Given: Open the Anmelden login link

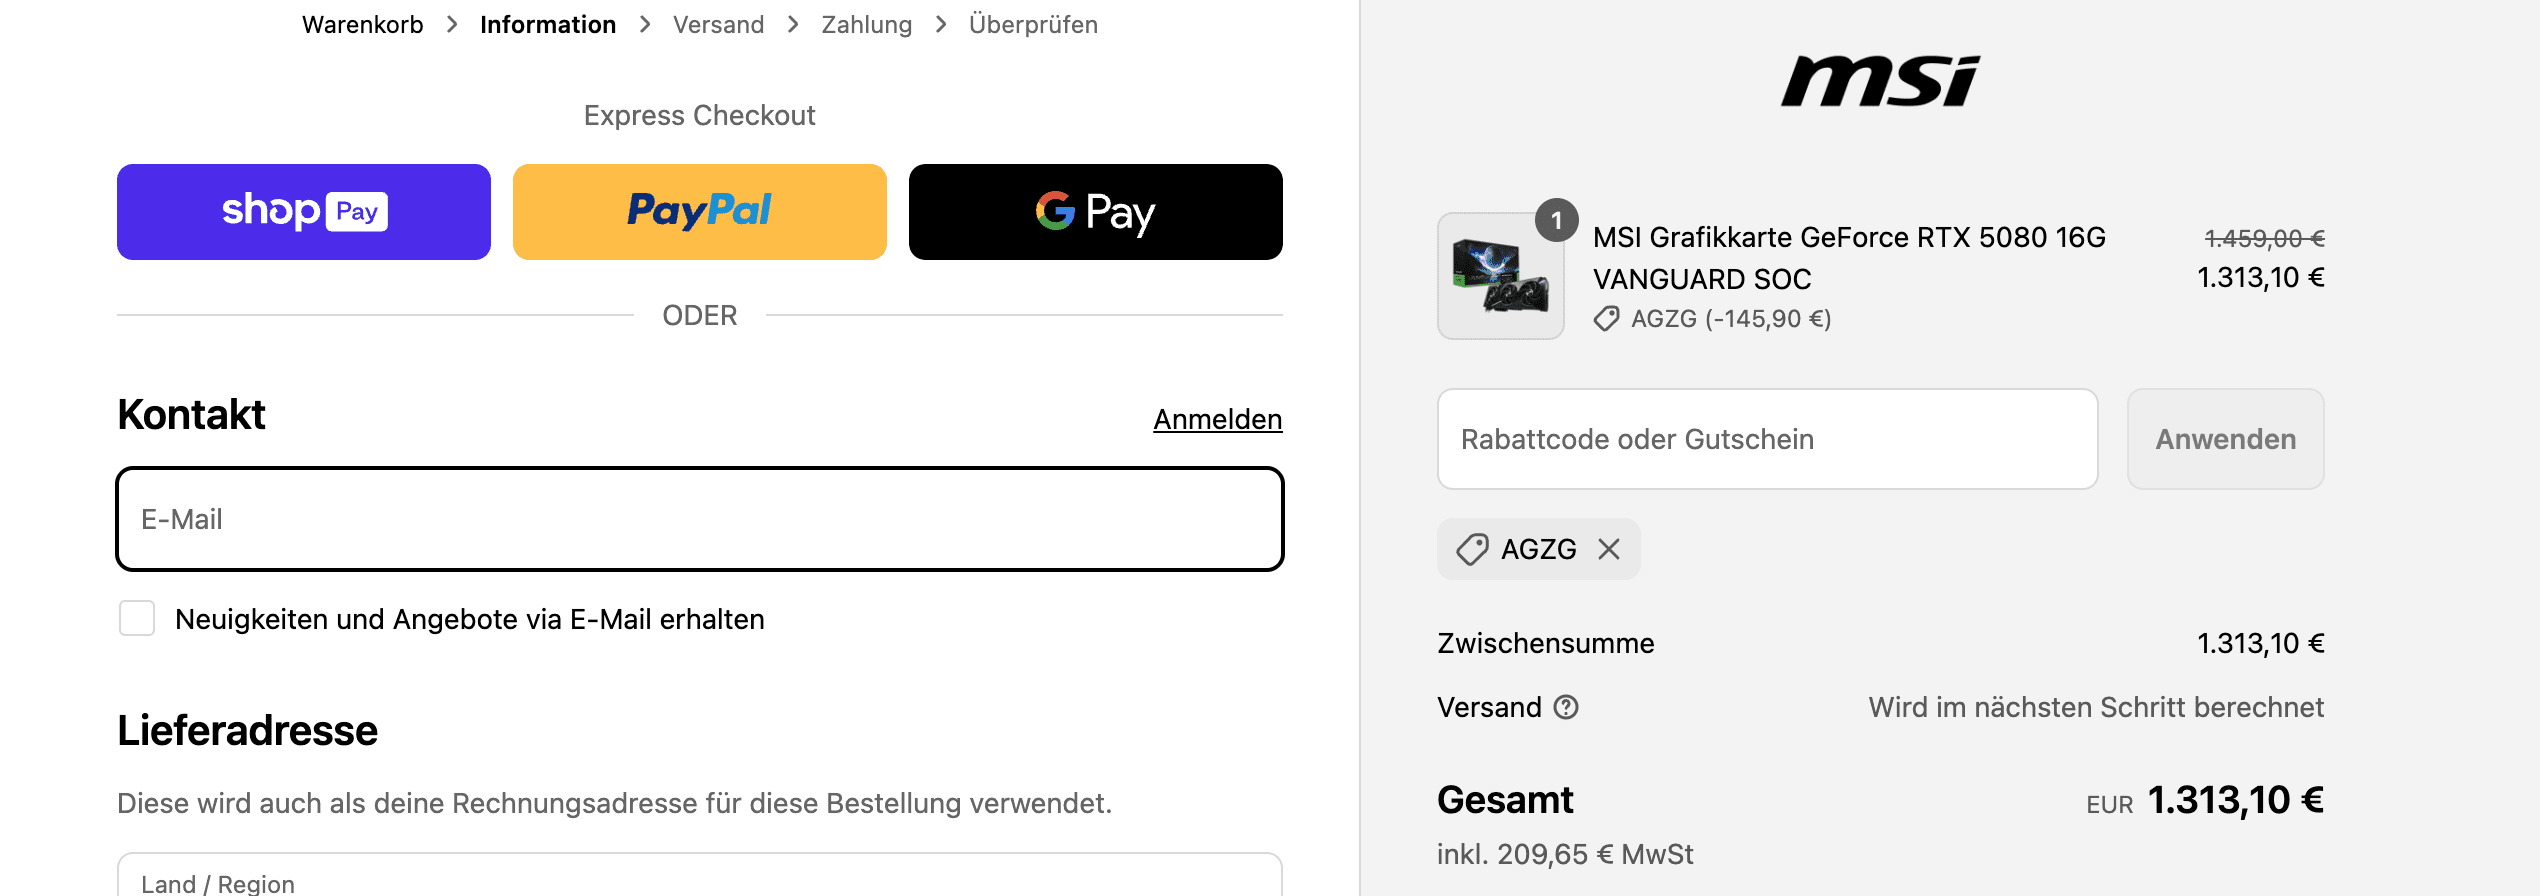Looking at the screenshot, I should pos(1217,420).
